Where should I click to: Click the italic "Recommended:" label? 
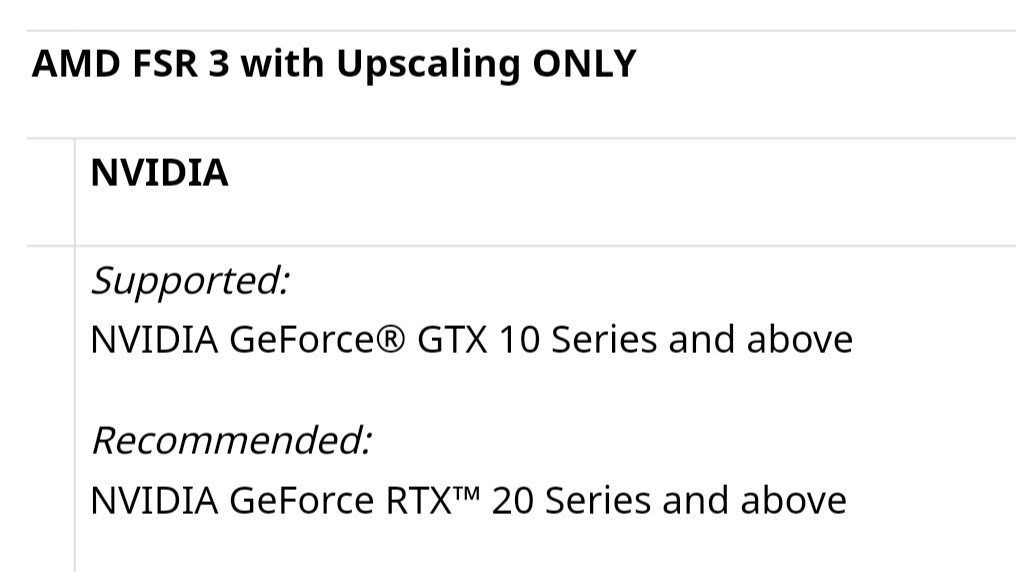pyautogui.click(x=231, y=440)
